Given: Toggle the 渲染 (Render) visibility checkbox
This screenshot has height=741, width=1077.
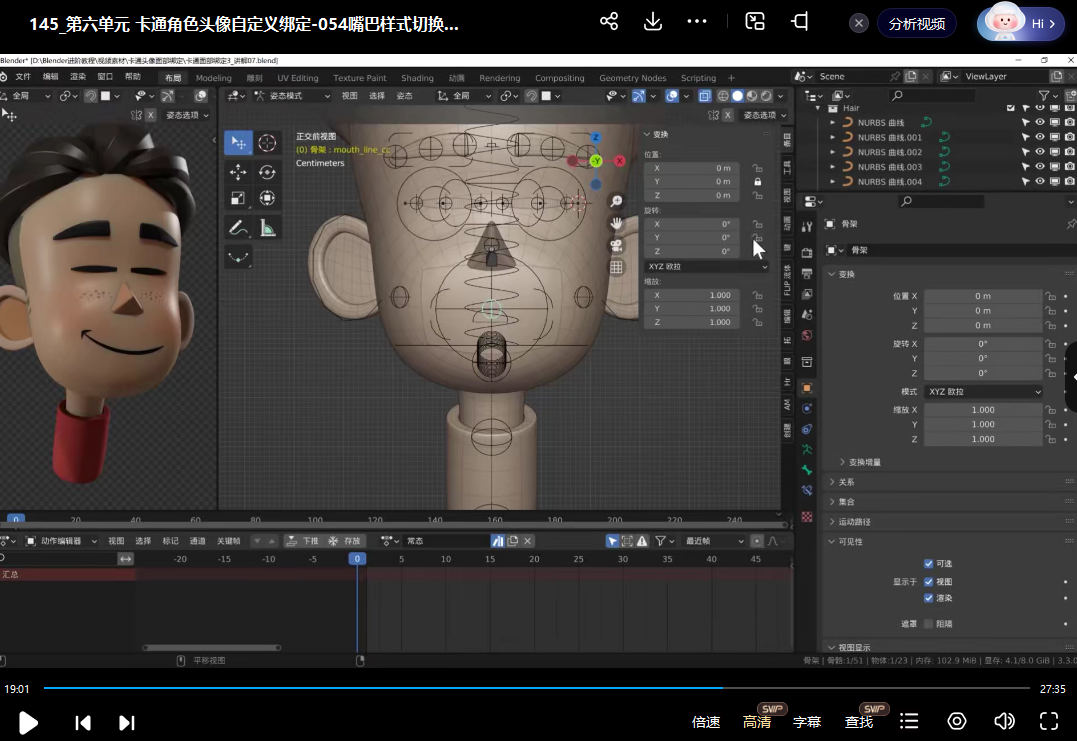Looking at the screenshot, I should pyautogui.click(x=928, y=598).
